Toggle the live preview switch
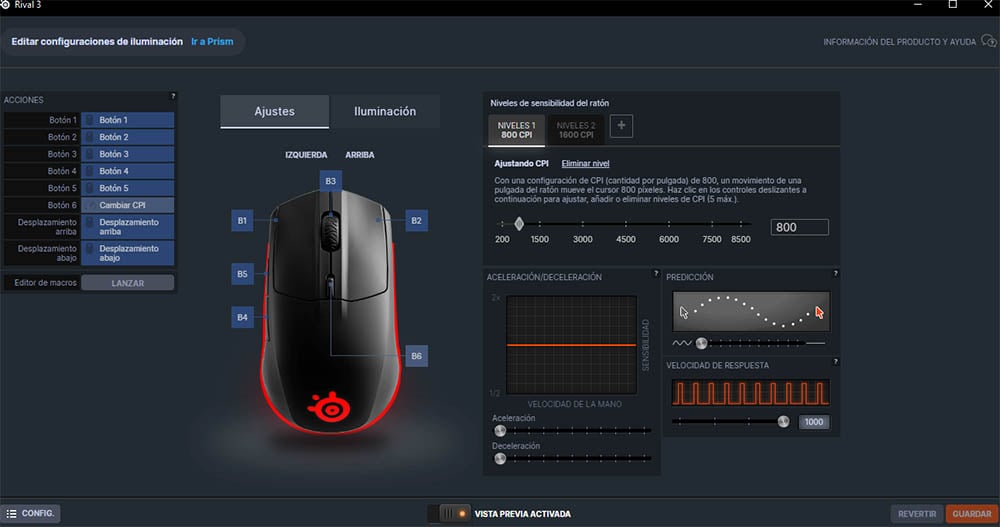1000x527 pixels. tap(448, 514)
